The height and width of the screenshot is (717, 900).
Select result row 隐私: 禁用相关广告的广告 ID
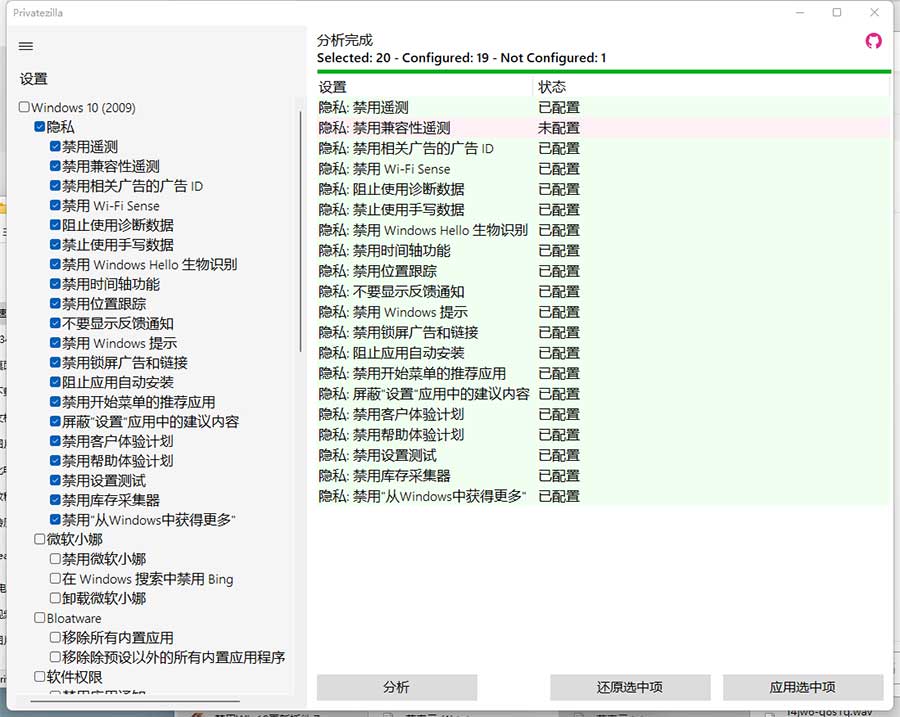pyautogui.click(x=603, y=149)
